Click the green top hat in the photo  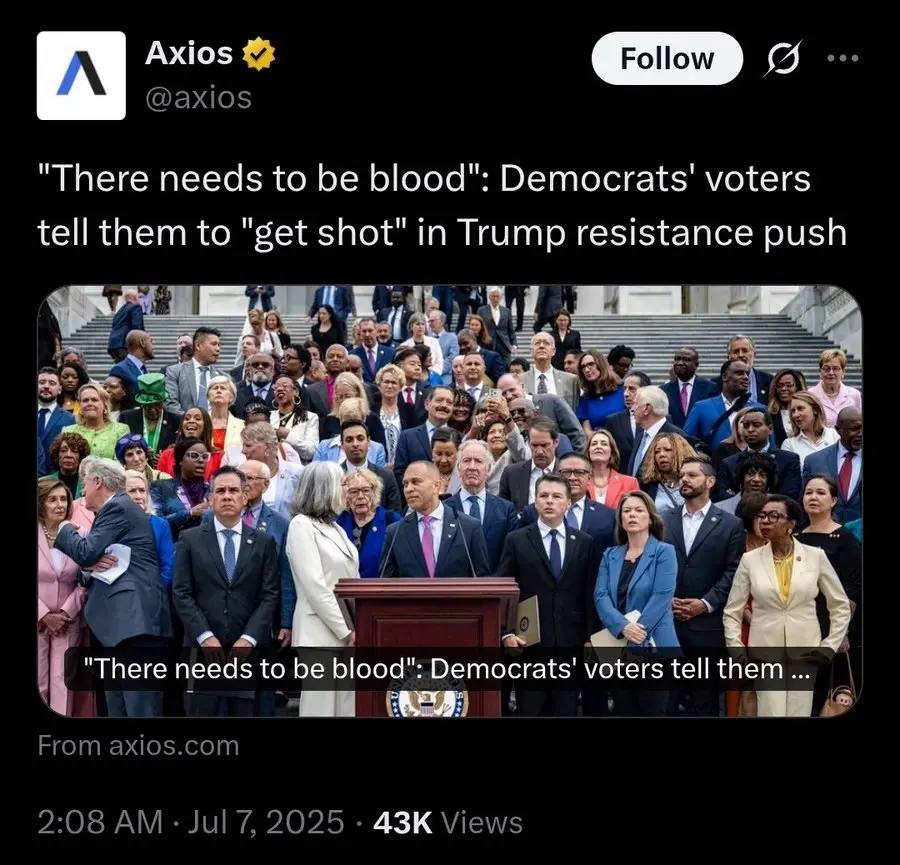click(151, 389)
